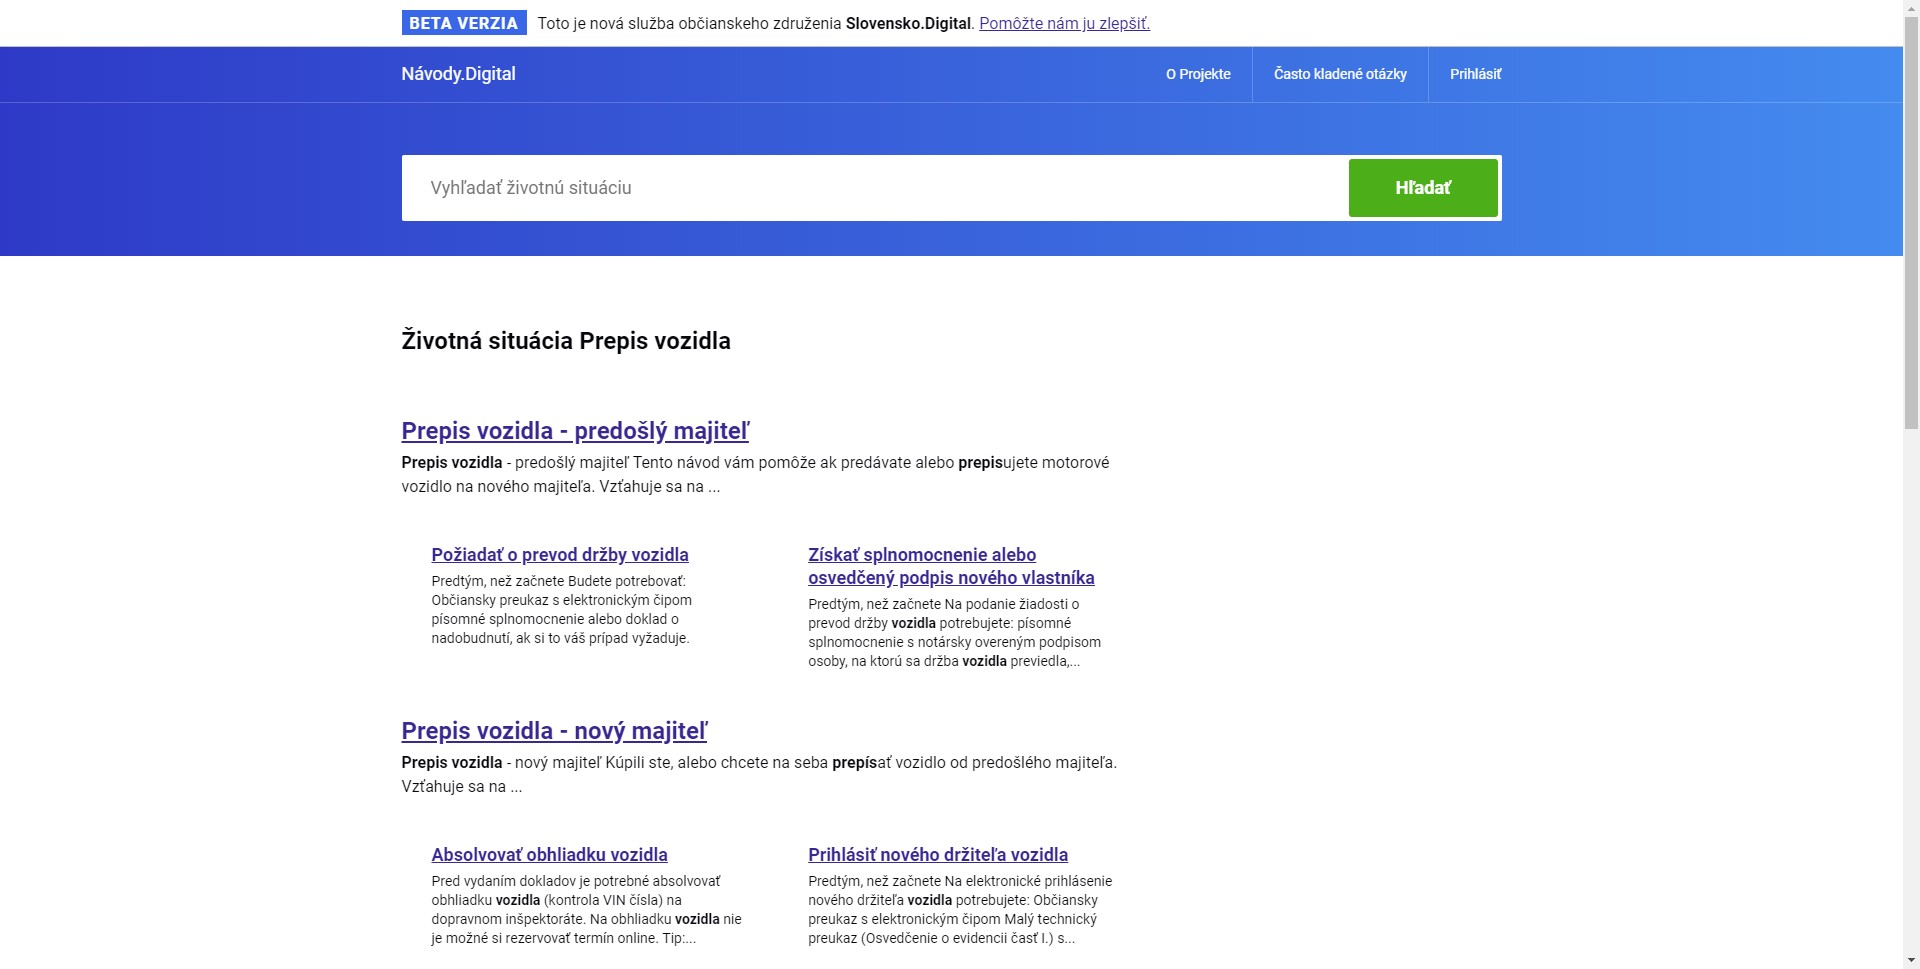
Task: Click the heading Životná situácia Prepis vozidla
Action: point(565,341)
